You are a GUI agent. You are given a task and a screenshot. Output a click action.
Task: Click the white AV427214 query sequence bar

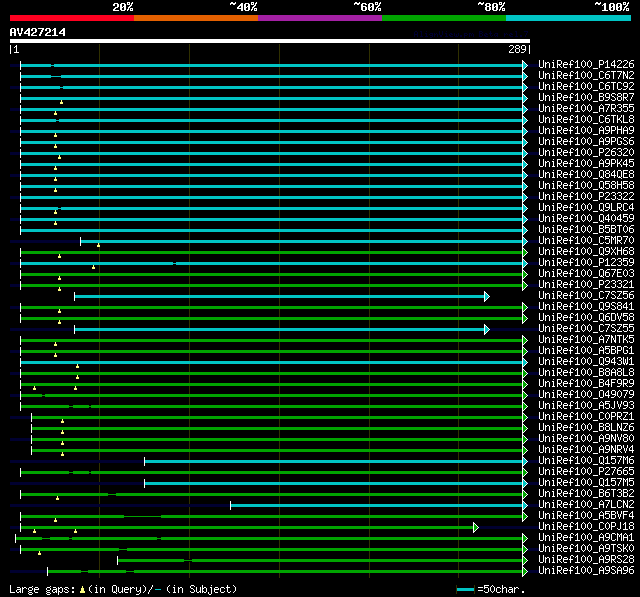pos(270,41)
